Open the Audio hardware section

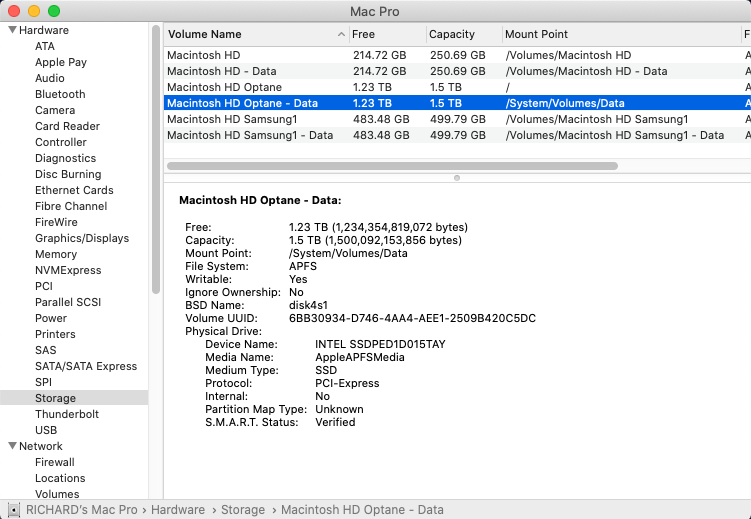point(50,78)
